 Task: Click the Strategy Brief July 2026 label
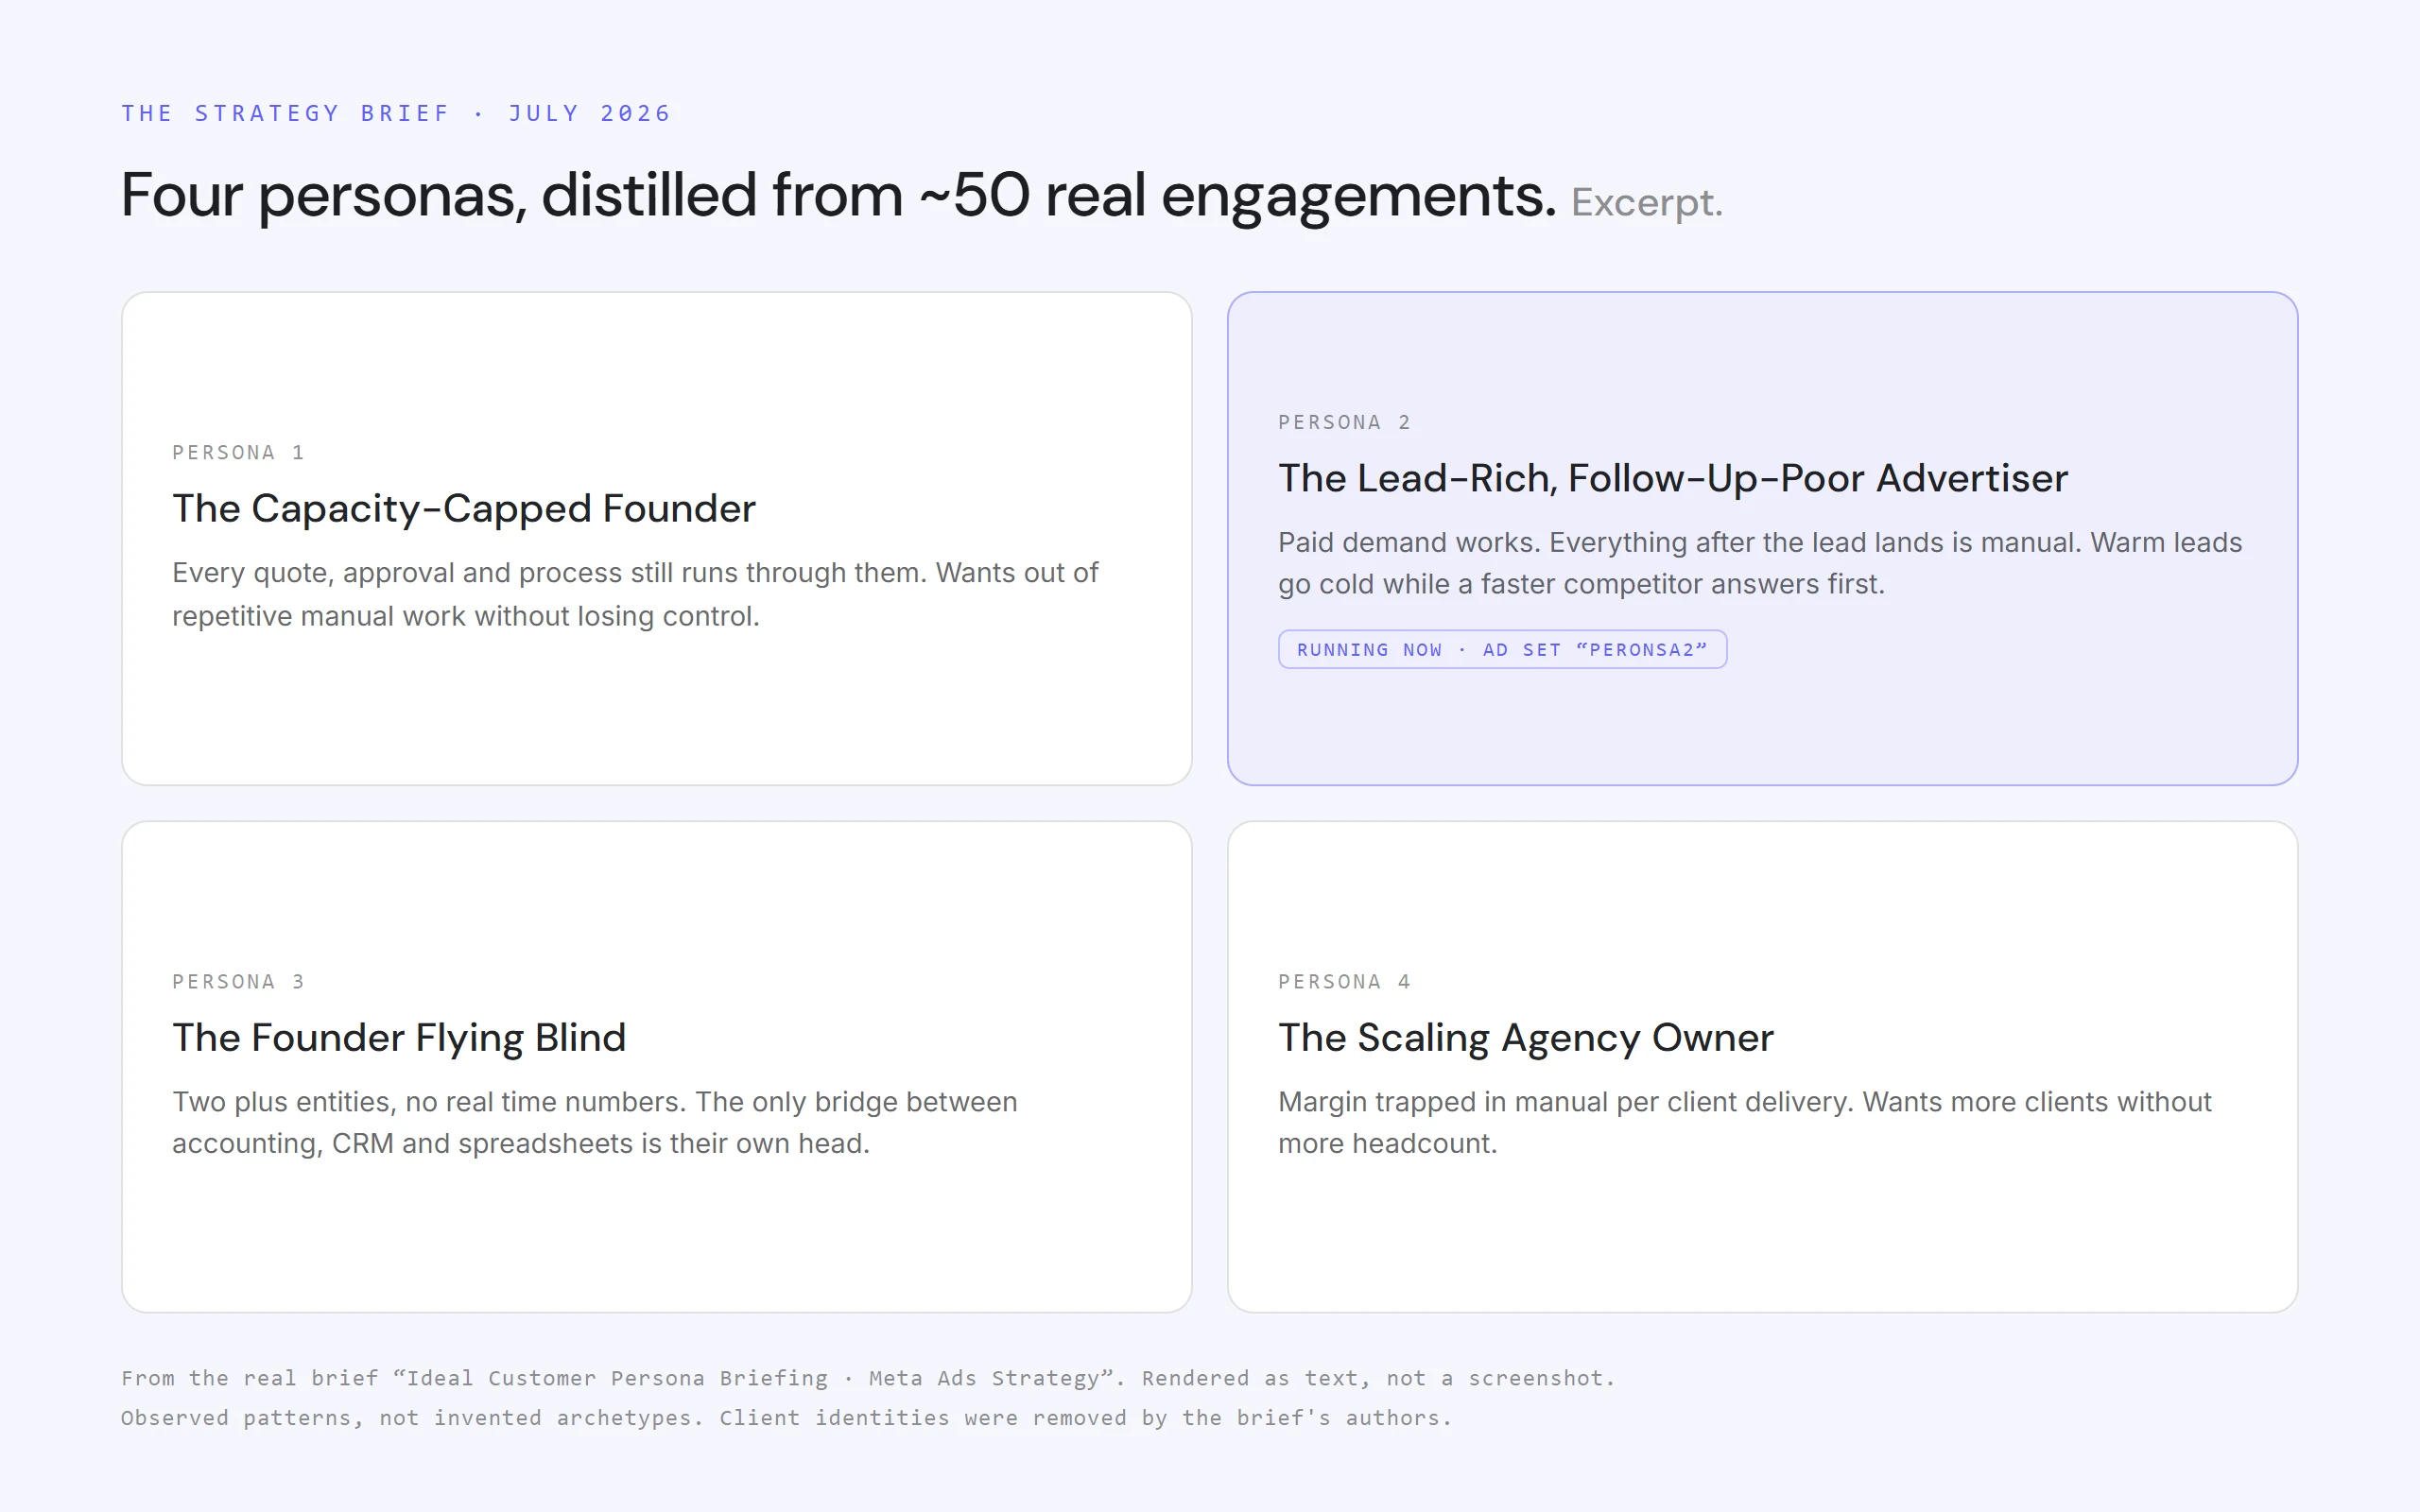pyautogui.click(x=396, y=113)
